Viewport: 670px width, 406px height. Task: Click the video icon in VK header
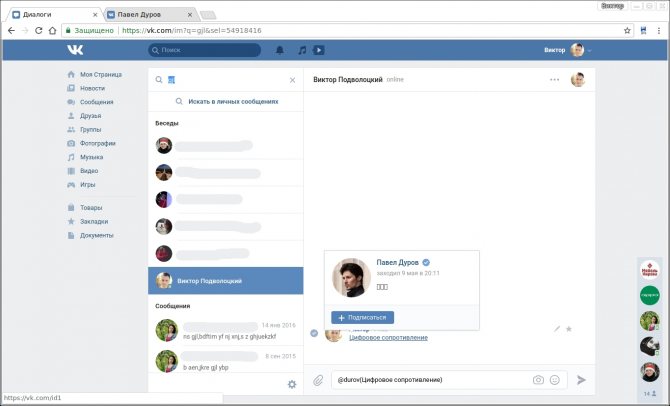pyautogui.click(x=318, y=50)
